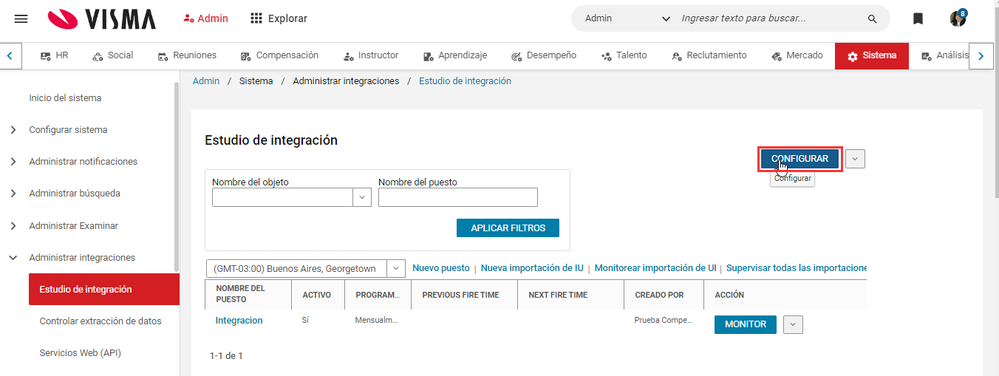Click Activo column header
Image resolution: width=999 pixels, height=376 pixels.
319,294
